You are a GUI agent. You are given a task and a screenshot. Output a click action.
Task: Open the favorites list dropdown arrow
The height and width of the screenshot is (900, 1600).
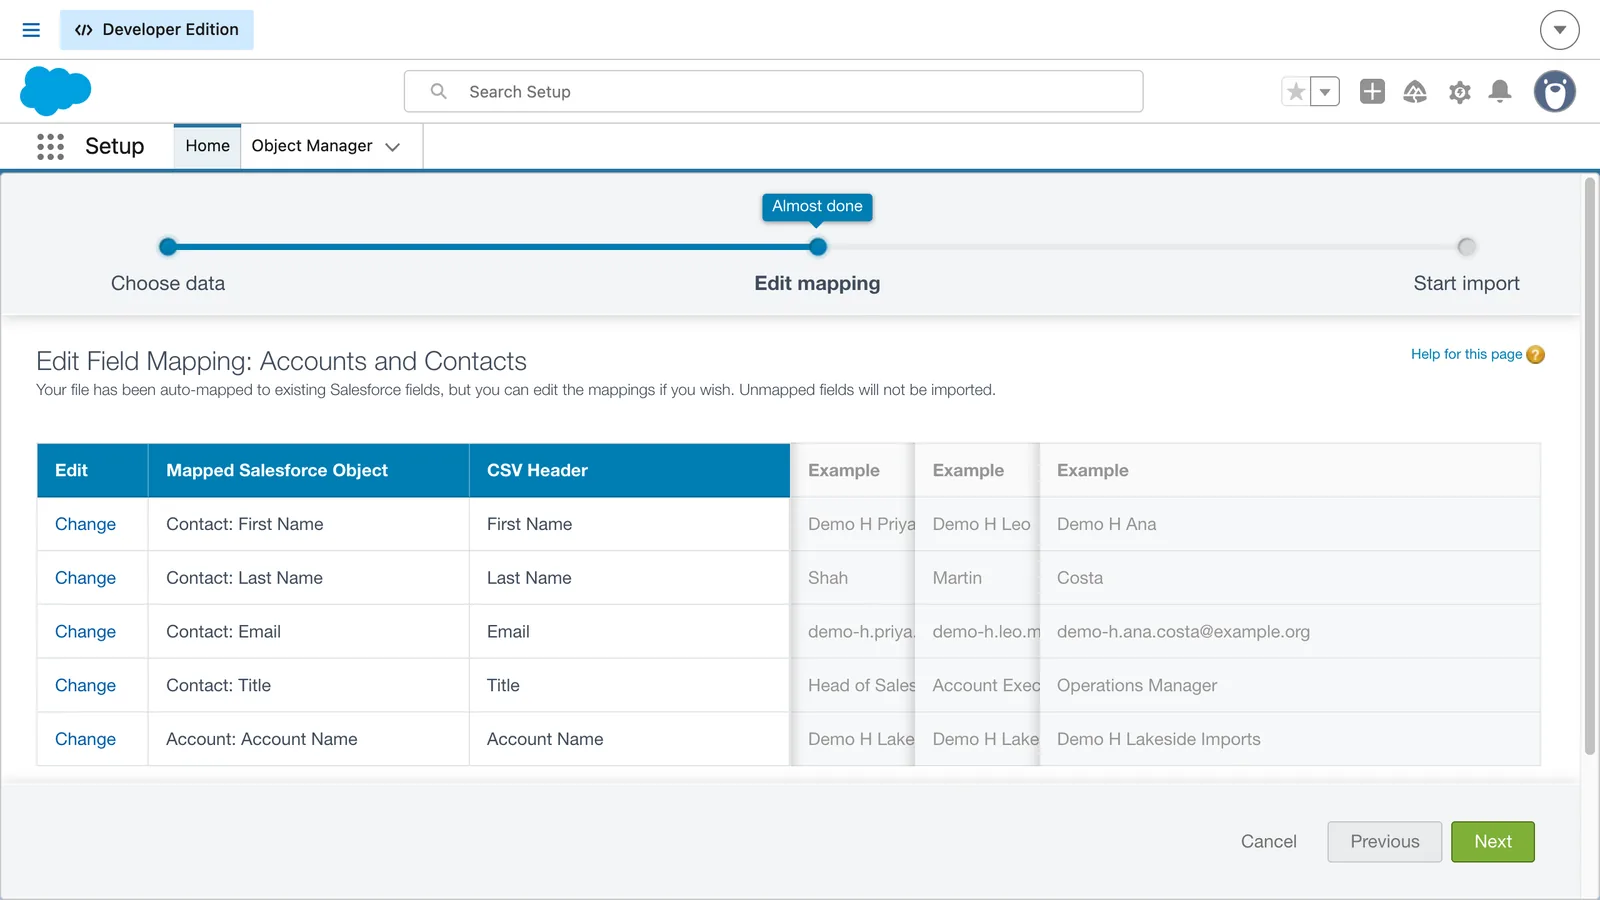coord(1325,92)
